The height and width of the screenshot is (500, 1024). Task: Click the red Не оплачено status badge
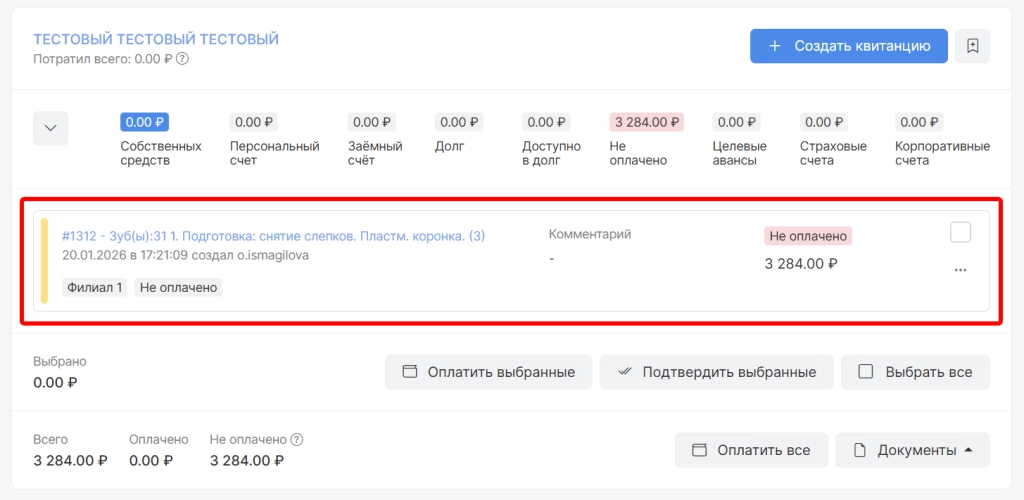tap(808, 237)
